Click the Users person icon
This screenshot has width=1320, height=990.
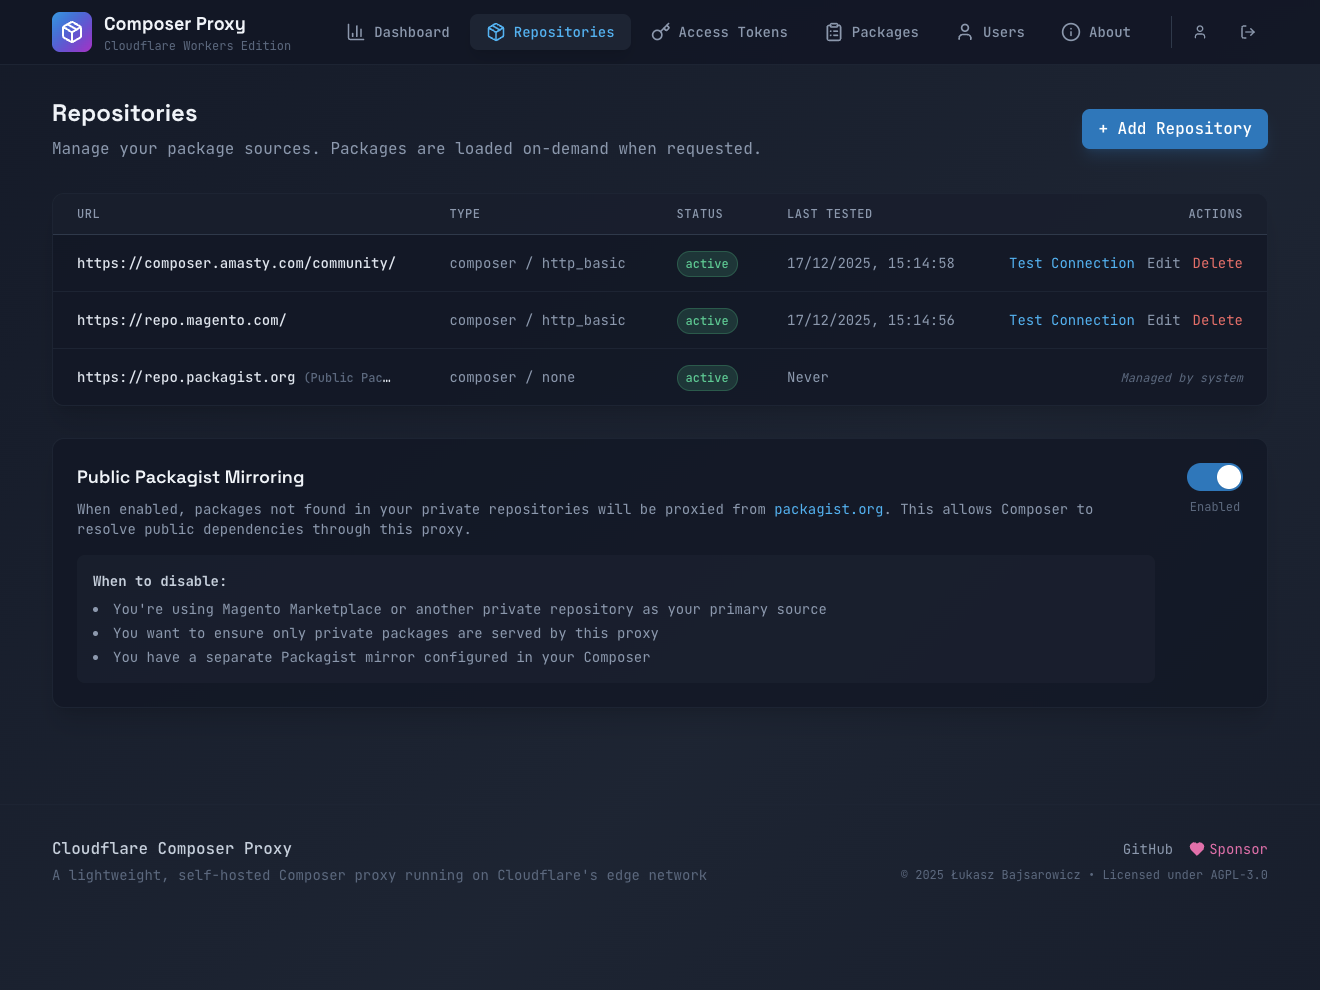(x=964, y=32)
